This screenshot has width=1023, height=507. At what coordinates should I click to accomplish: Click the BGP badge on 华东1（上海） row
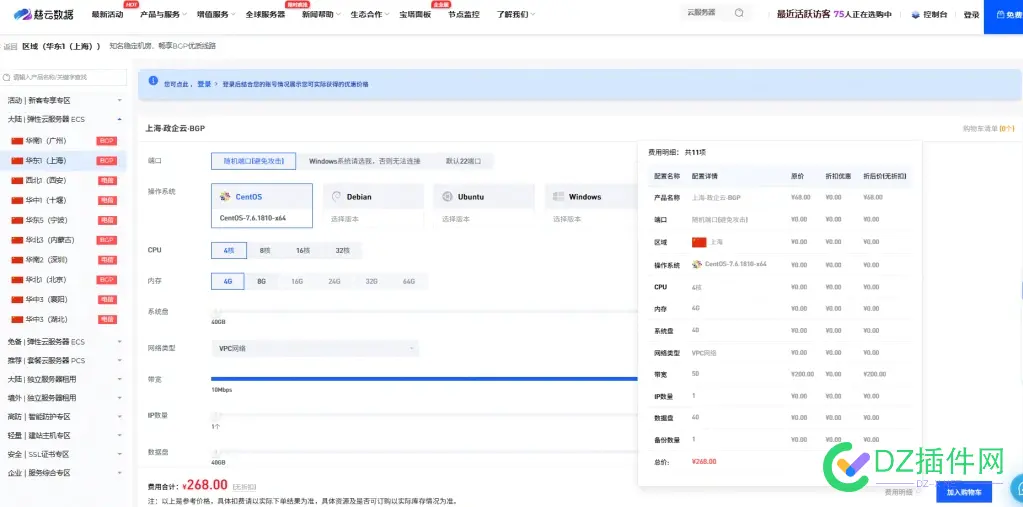click(106, 161)
